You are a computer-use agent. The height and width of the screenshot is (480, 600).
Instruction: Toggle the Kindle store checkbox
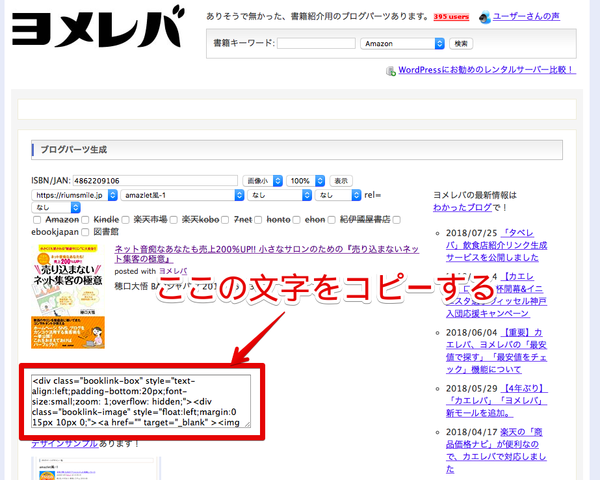[x=85, y=220]
